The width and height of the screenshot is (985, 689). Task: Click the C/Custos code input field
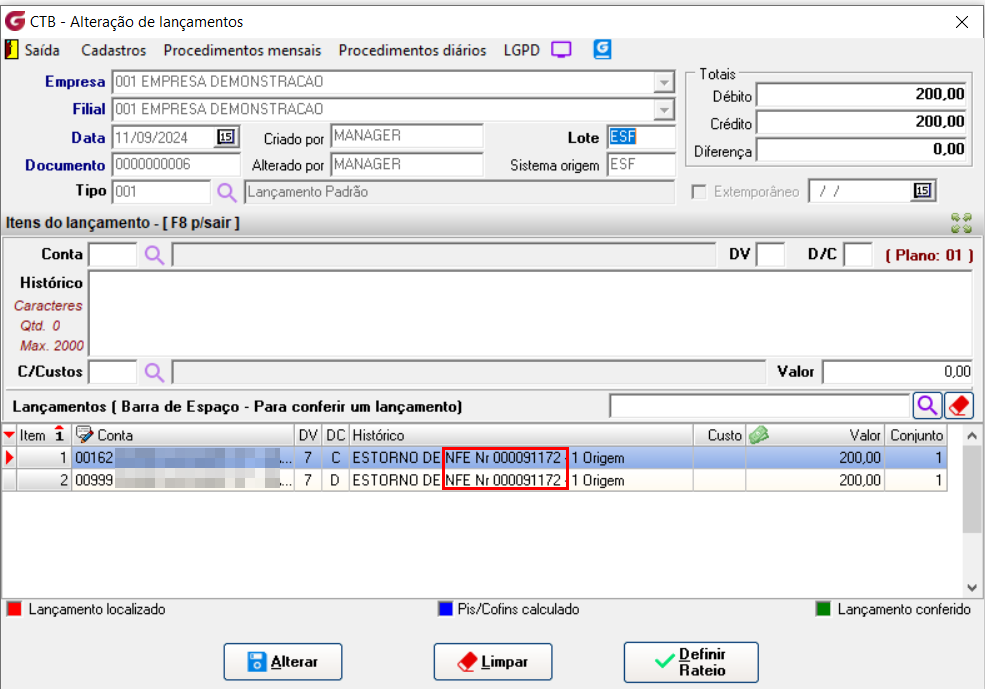tap(113, 372)
